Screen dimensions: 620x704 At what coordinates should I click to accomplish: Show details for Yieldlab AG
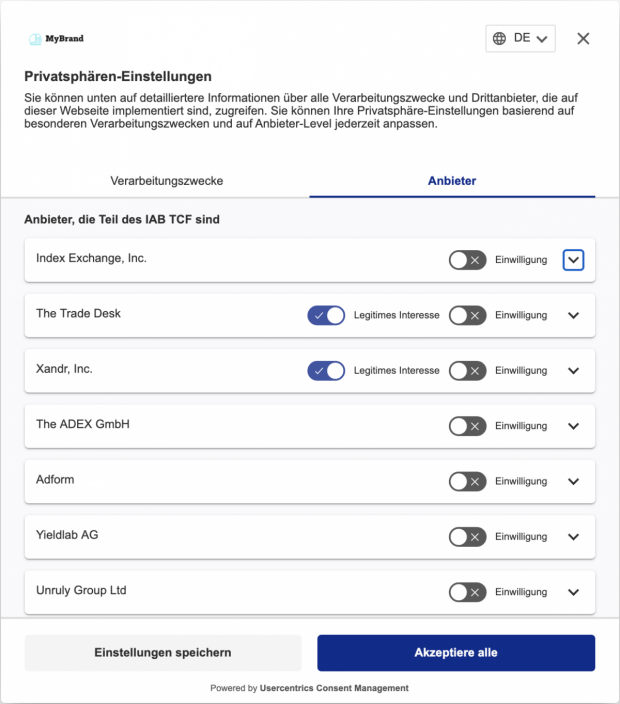pos(573,537)
